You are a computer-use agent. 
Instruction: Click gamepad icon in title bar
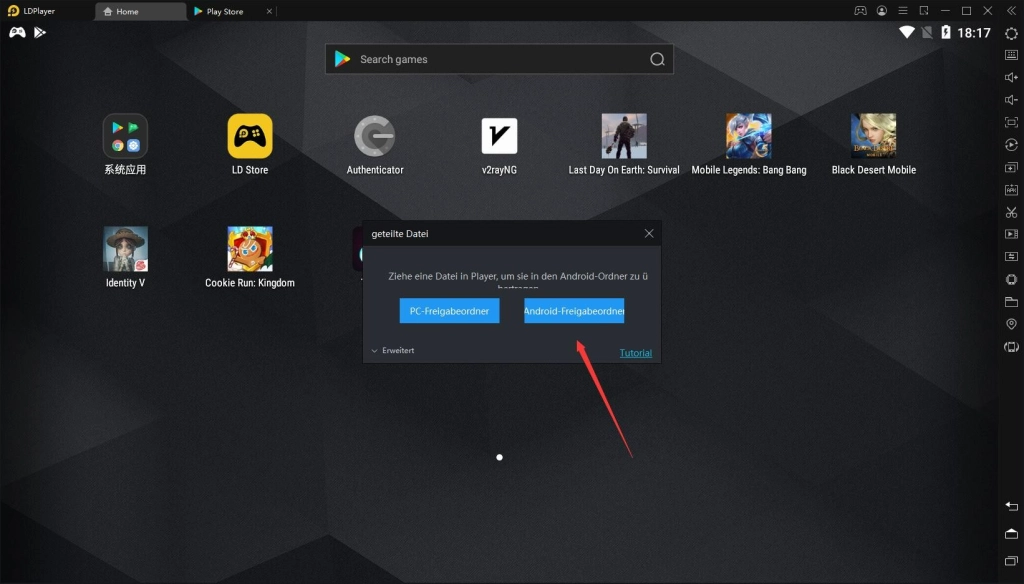coord(861,11)
